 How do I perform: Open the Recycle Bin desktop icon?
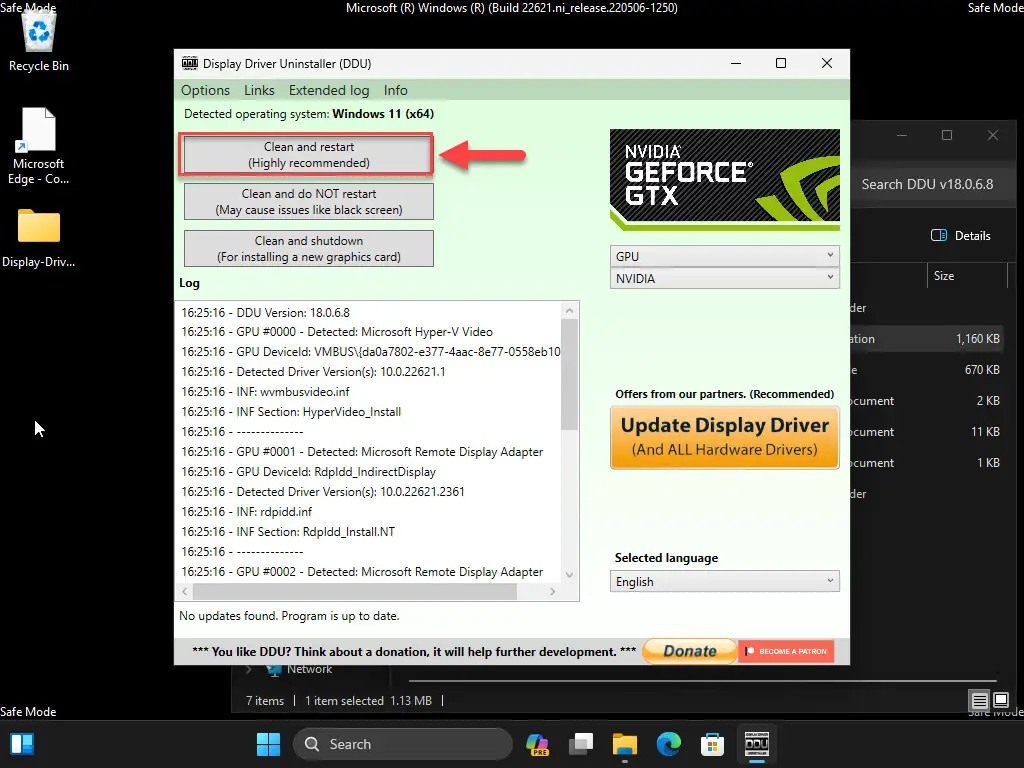point(39,40)
